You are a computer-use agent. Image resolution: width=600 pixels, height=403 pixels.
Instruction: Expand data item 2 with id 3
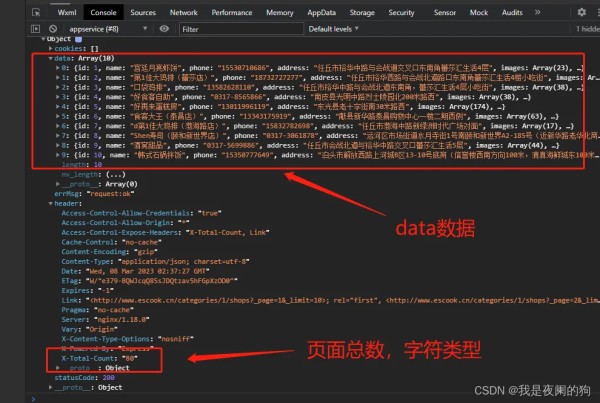pyautogui.click(x=58, y=87)
